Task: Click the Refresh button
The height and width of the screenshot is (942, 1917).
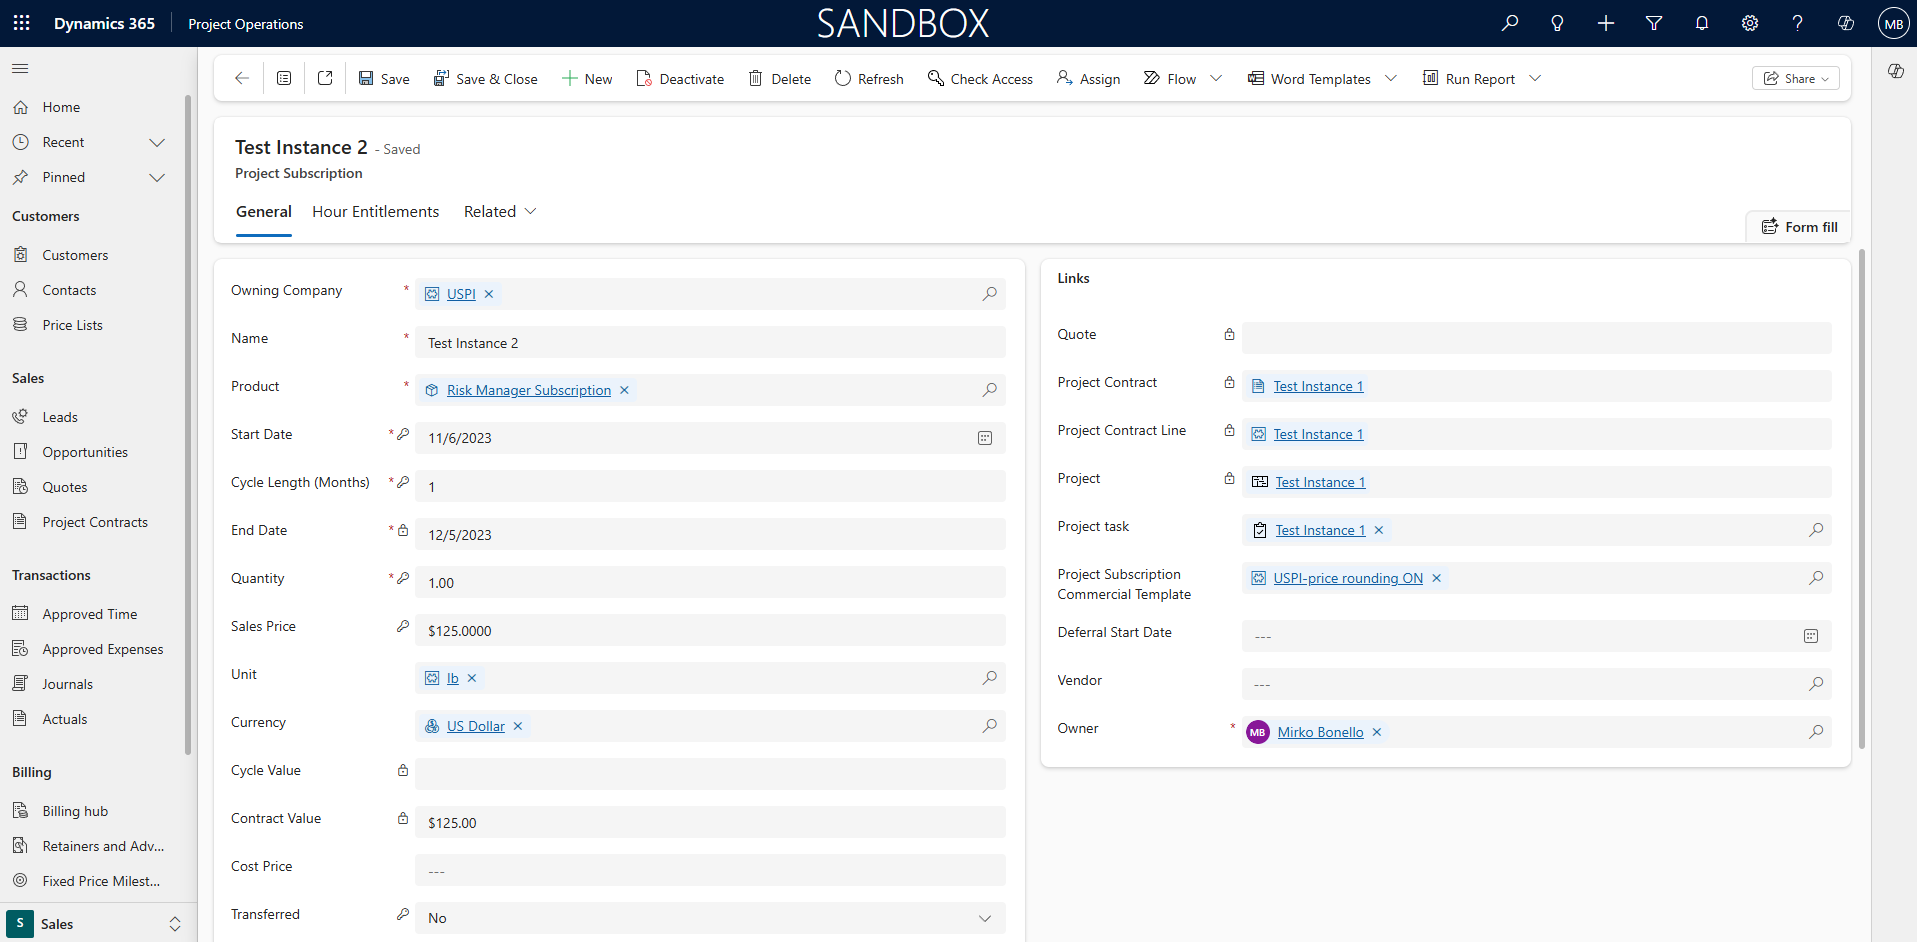Action: coord(869,78)
